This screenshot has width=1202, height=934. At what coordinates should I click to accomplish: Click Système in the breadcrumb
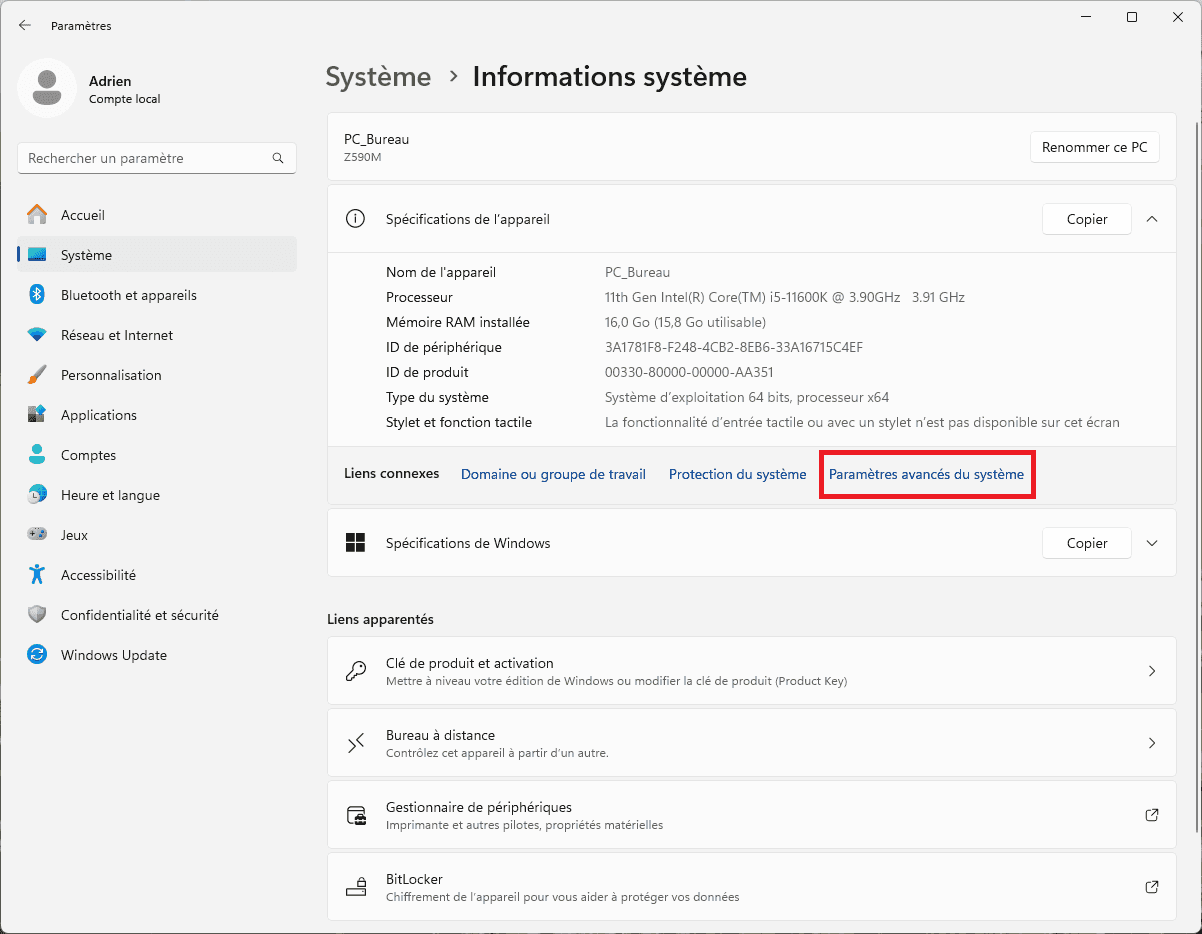click(378, 77)
